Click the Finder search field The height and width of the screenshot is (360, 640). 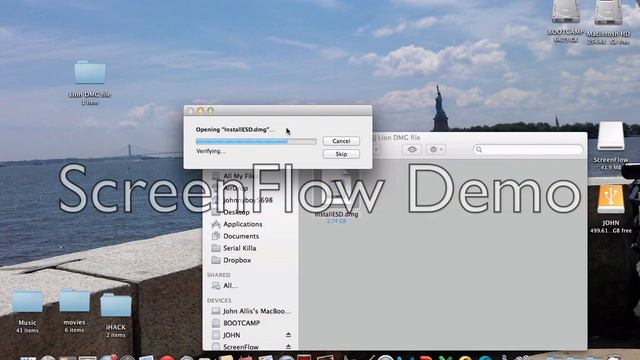point(528,149)
